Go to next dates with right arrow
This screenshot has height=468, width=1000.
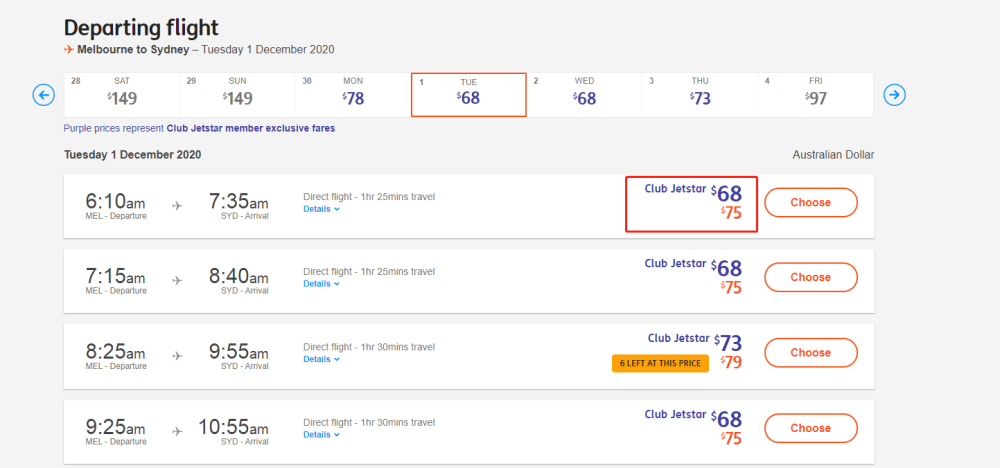[894, 96]
